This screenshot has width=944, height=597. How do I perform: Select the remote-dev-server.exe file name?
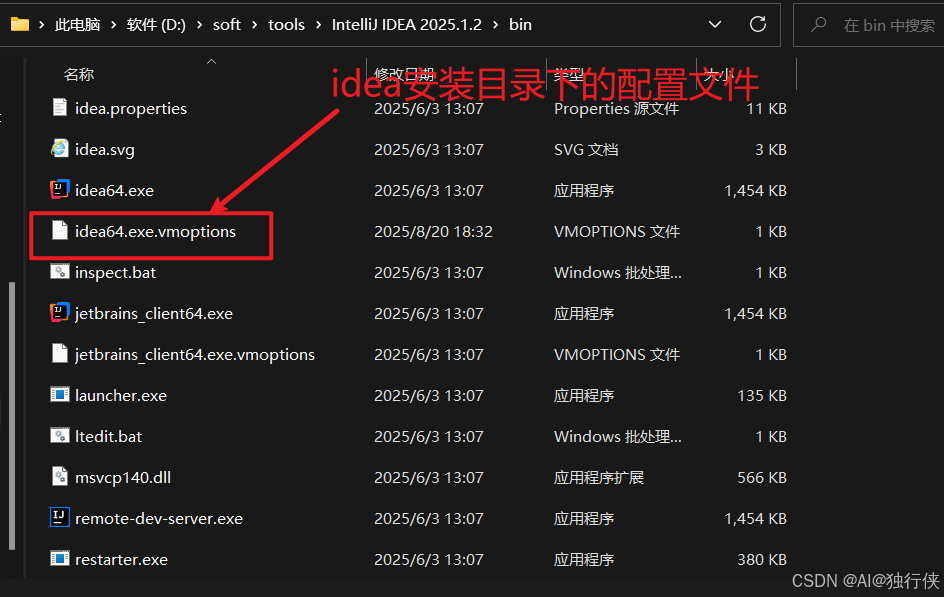coord(159,518)
